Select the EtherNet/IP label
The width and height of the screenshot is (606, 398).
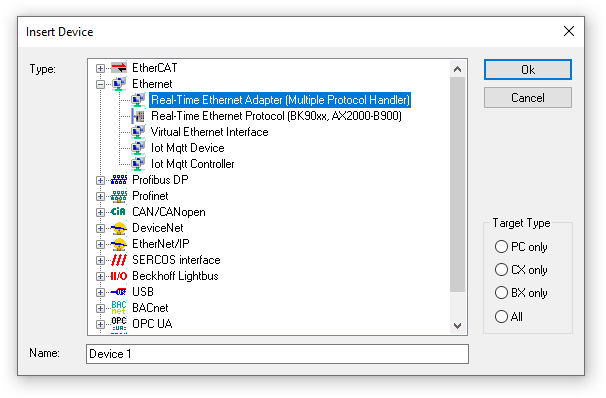(160, 244)
